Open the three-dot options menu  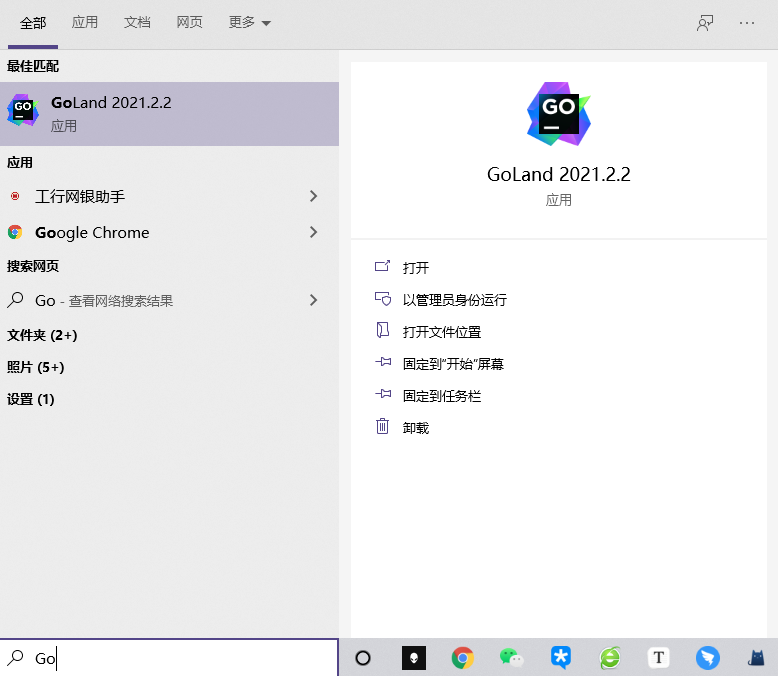pos(747,23)
